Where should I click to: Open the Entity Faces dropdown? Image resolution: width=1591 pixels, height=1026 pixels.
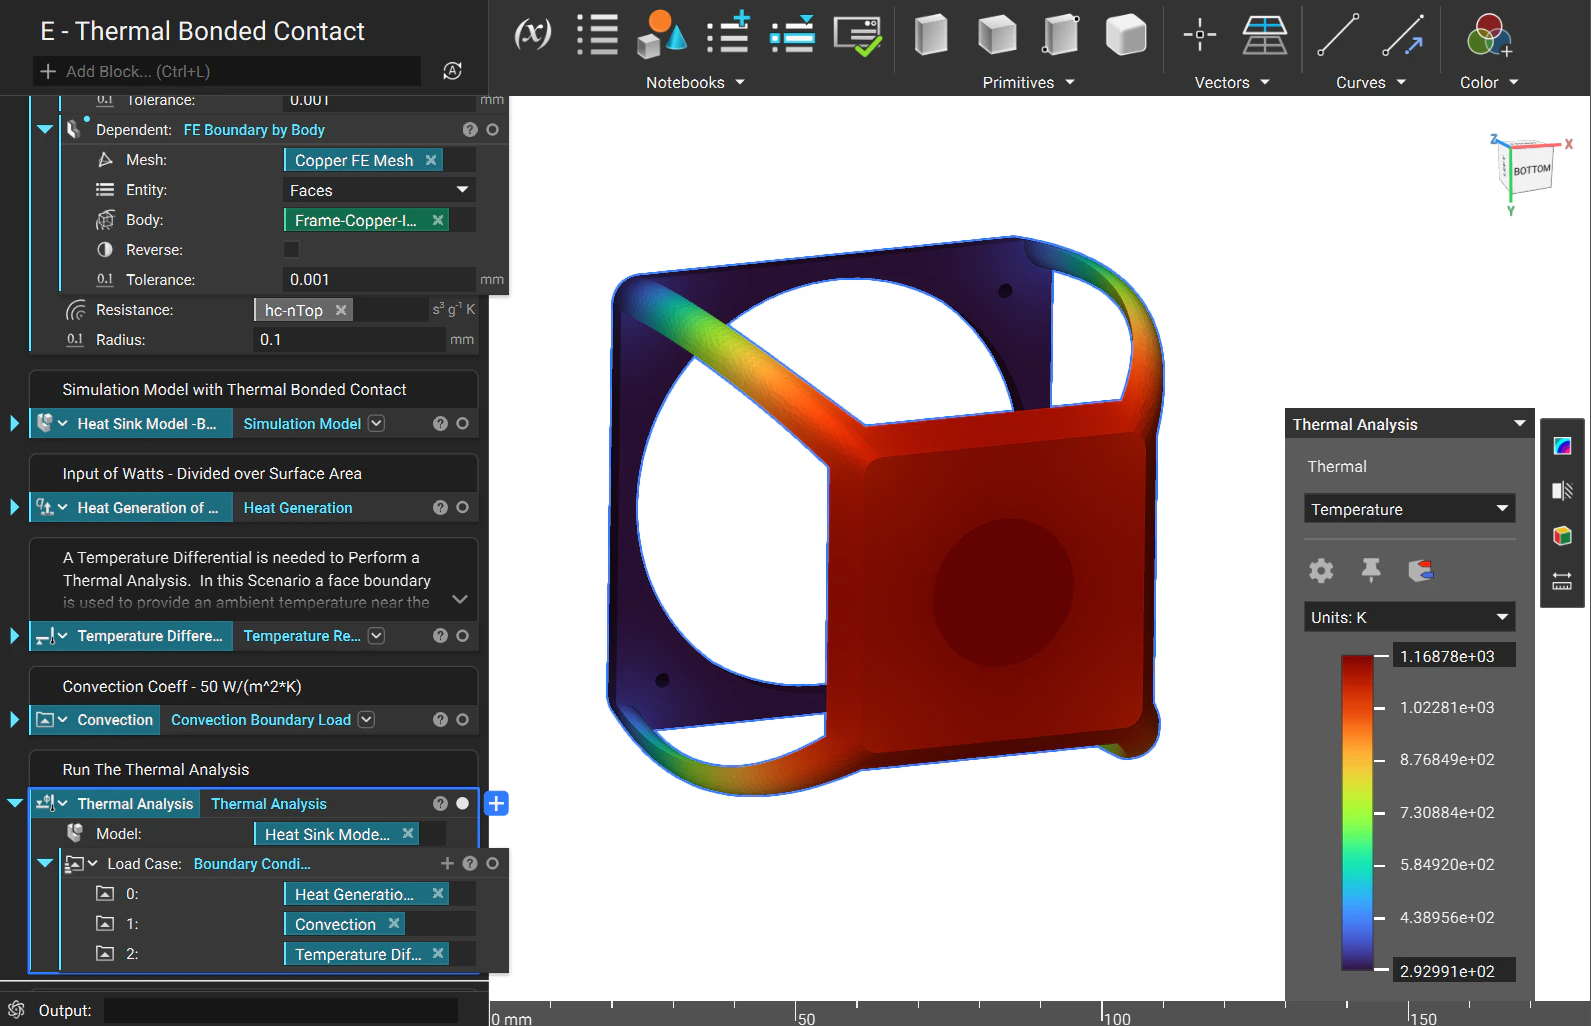click(379, 190)
